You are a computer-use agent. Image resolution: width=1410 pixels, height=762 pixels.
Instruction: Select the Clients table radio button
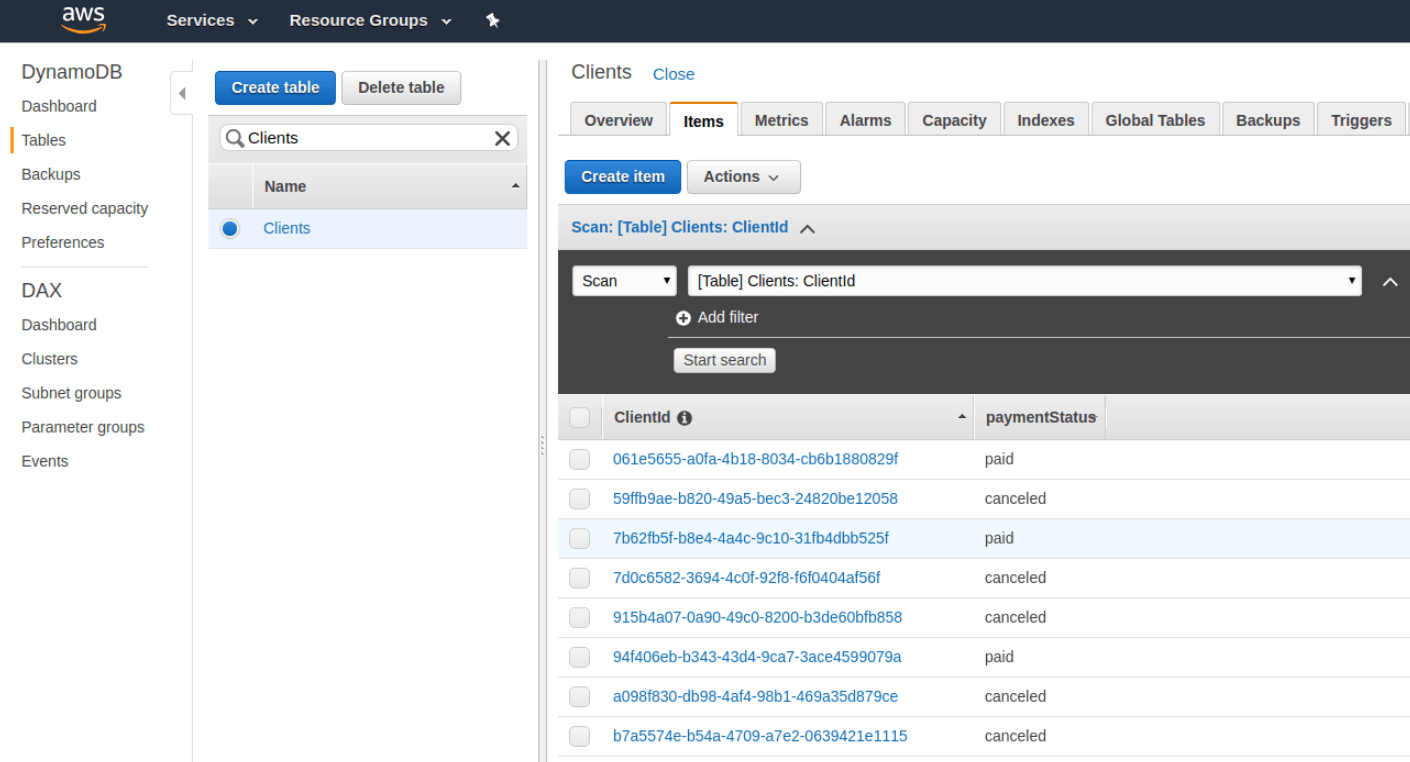[230, 228]
